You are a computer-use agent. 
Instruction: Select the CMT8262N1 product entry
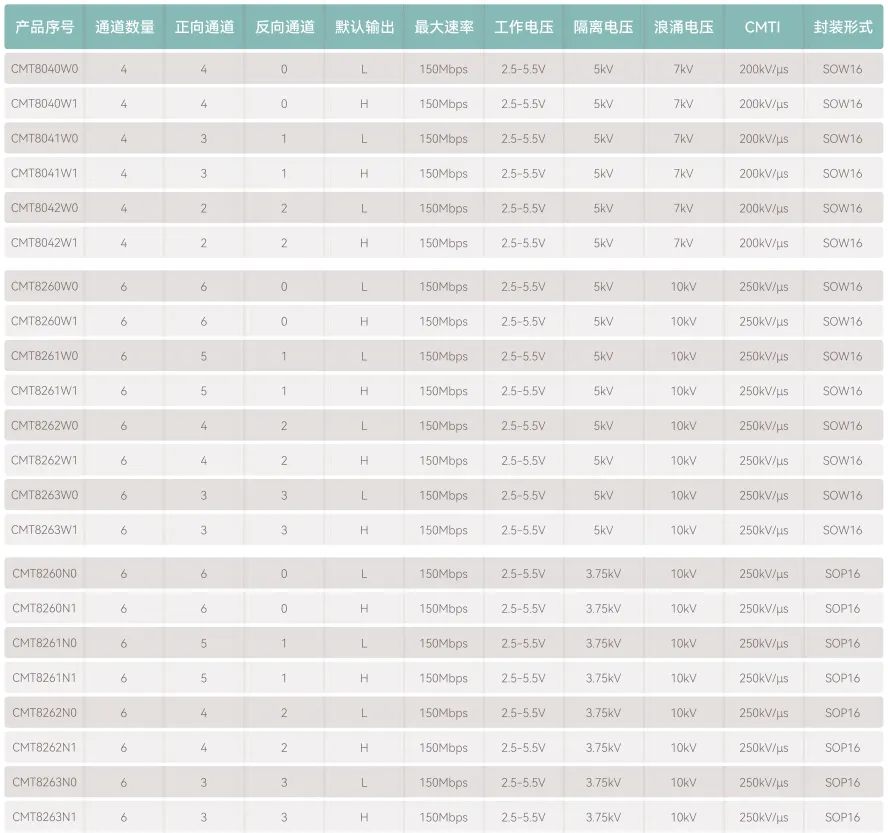pyautogui.click(x=44, y=748)
